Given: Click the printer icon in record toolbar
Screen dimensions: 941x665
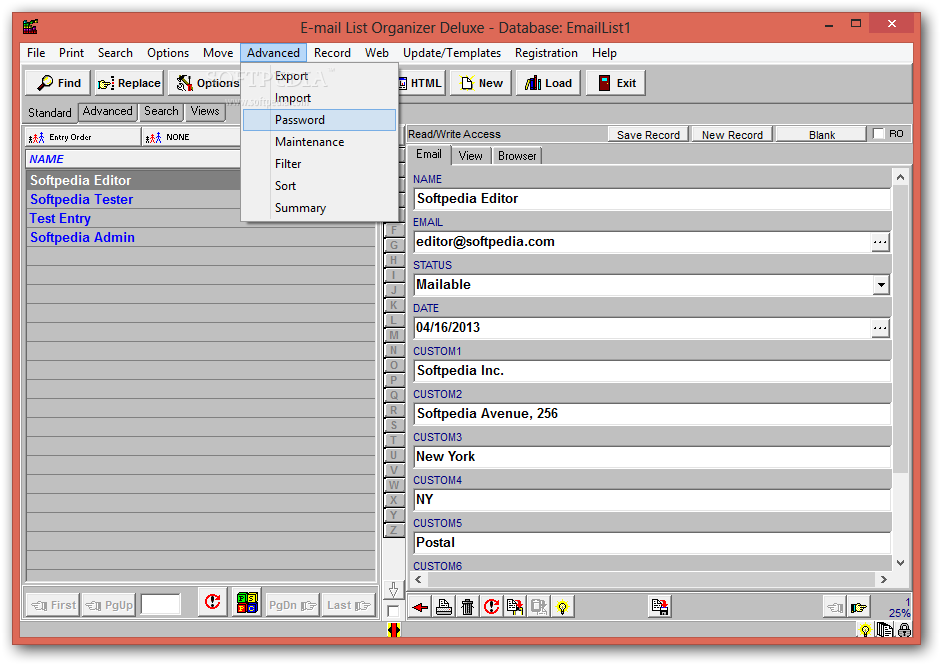Looking at the screenshot, I should tap(444, 607).
